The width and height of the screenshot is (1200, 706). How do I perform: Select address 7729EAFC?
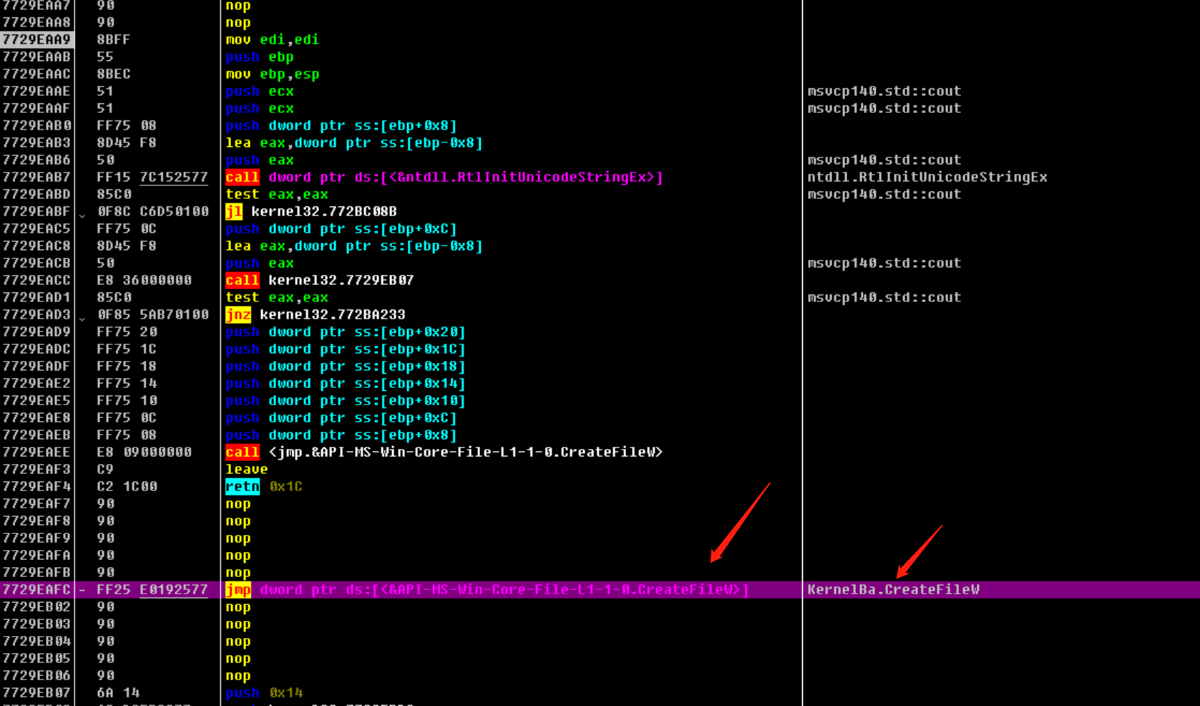tap(36, 590)
